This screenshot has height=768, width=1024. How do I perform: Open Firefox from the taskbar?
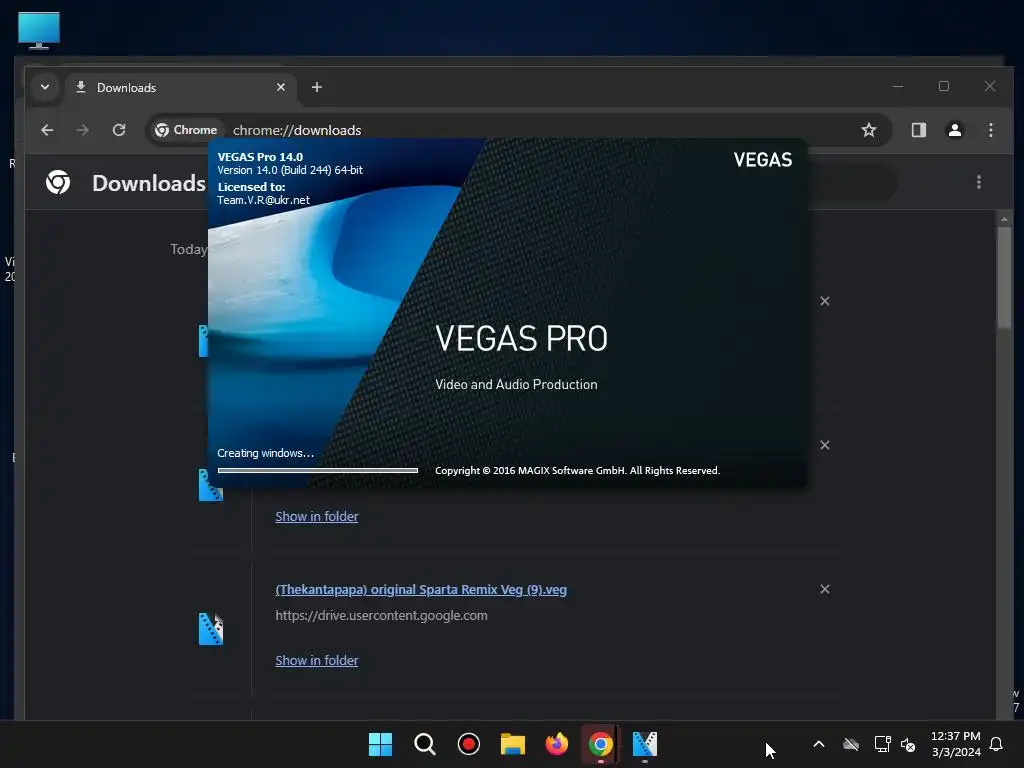[x=556, y=744]
